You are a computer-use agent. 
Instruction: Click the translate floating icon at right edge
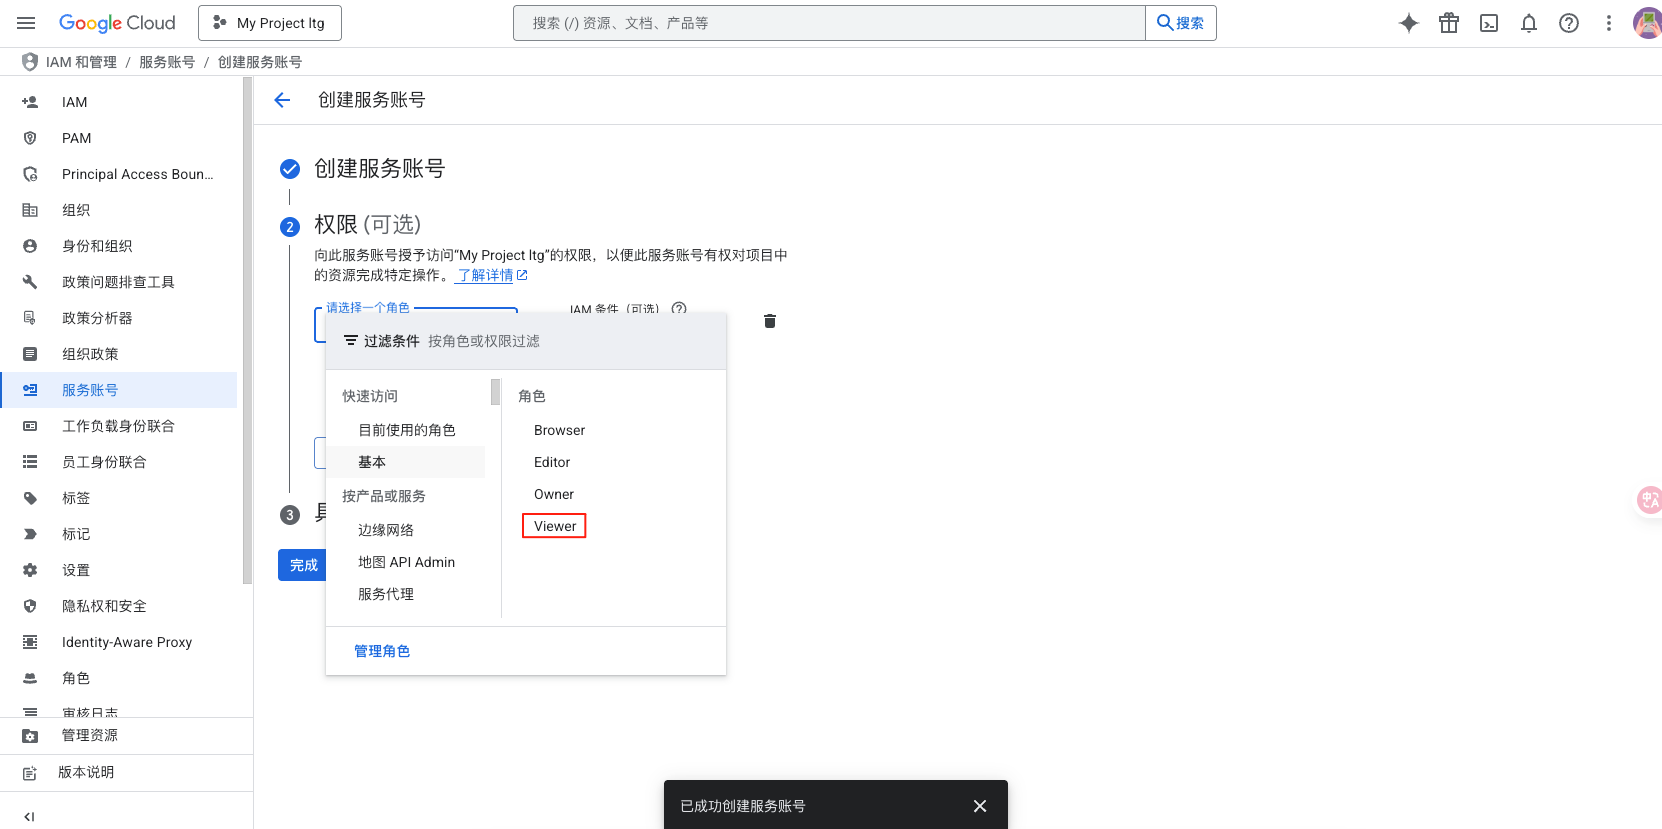1649,499
